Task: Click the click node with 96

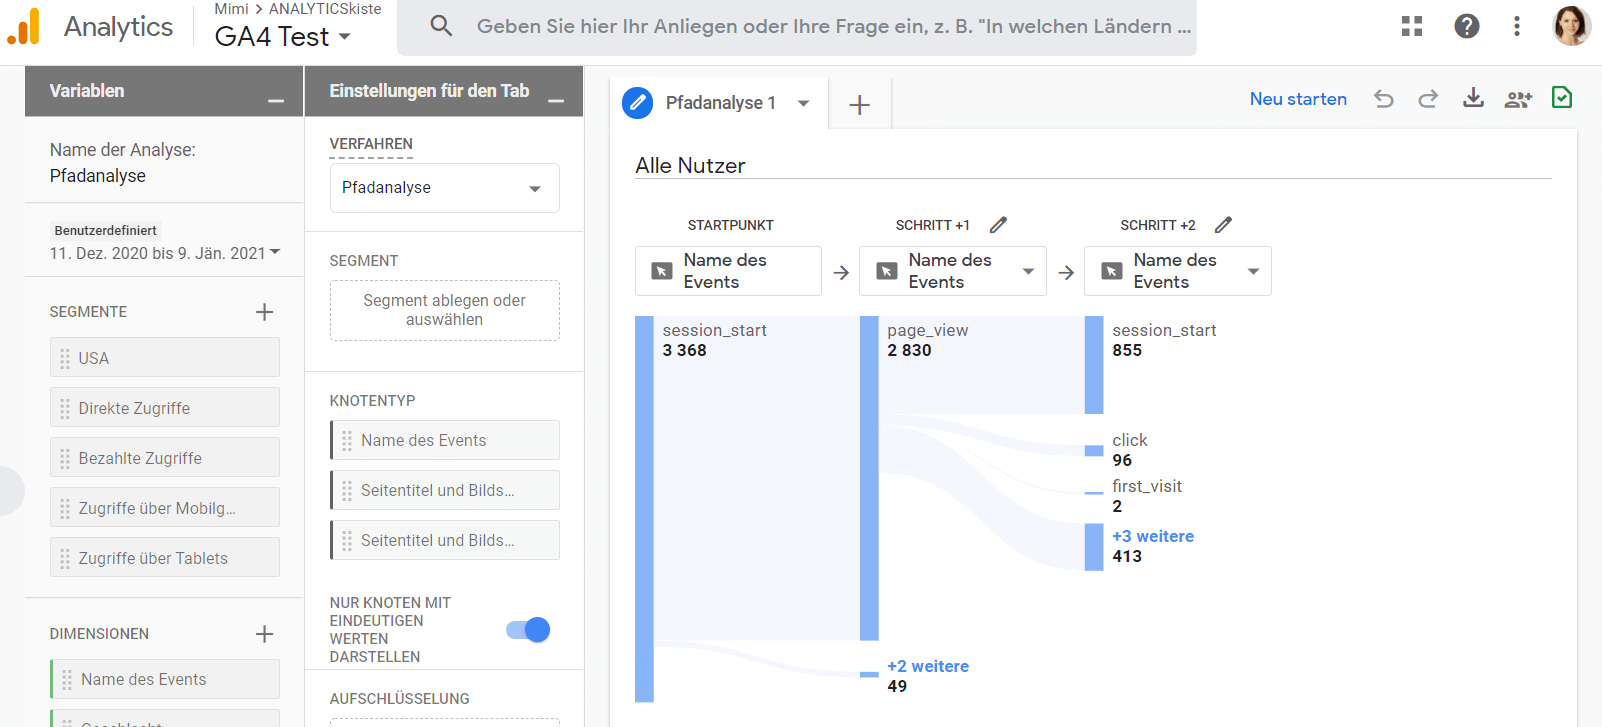Action: 1094,450
